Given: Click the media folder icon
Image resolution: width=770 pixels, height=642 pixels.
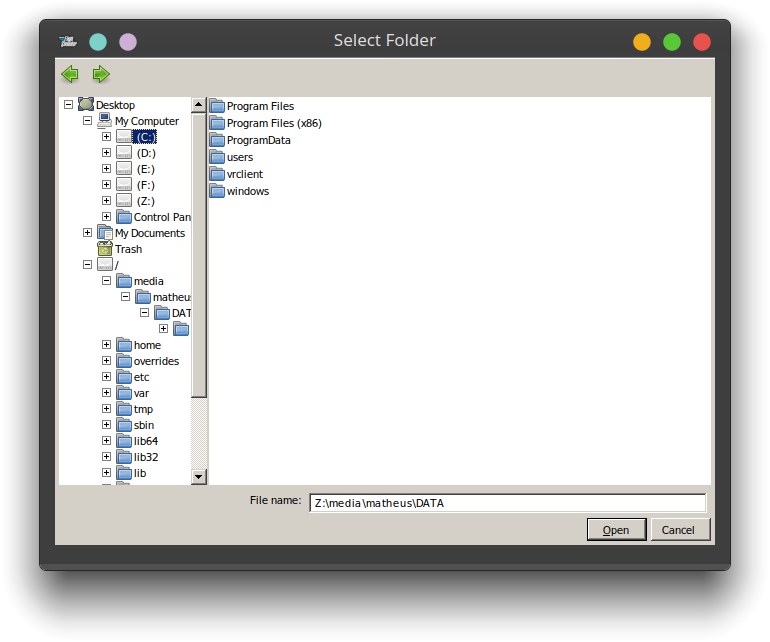Looking at the screenshot, I should (124, 280).
